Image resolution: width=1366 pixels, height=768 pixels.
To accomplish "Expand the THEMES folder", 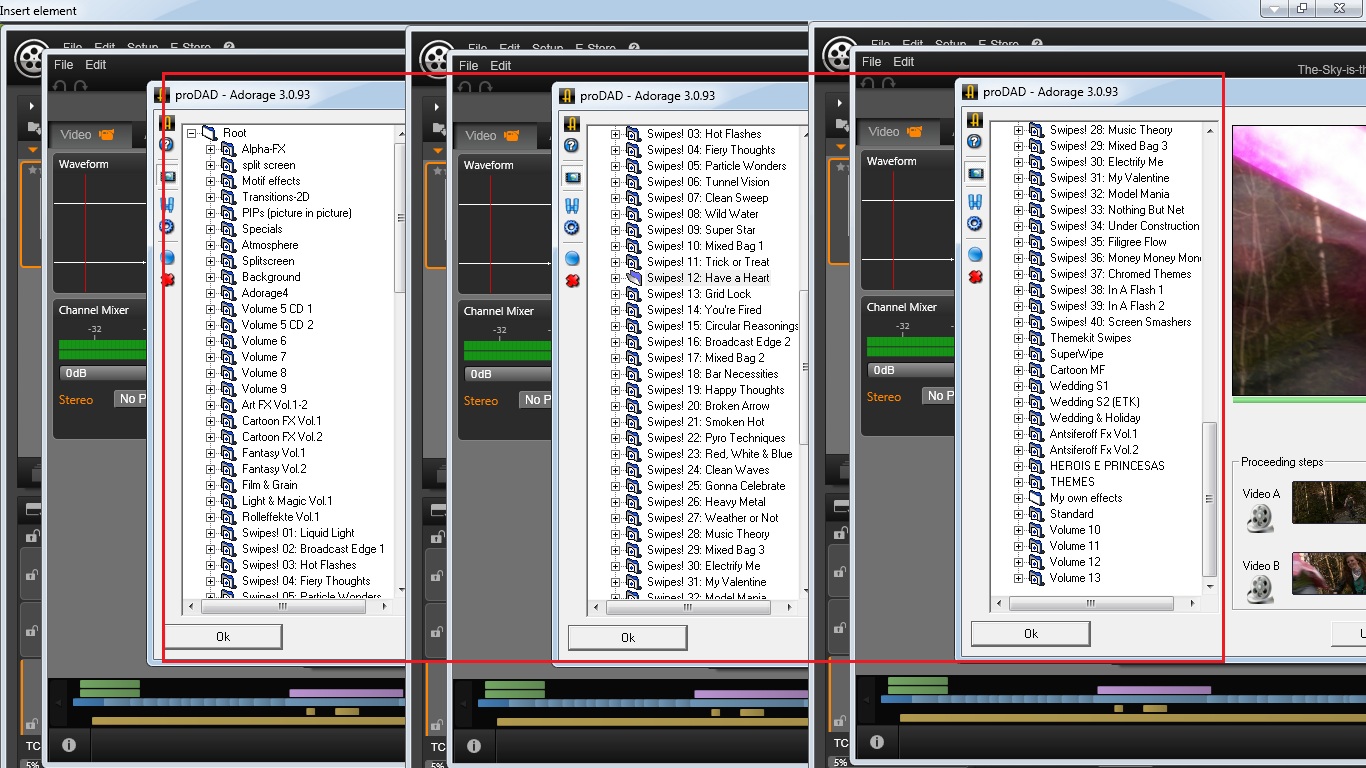I will click(1019, 482).
